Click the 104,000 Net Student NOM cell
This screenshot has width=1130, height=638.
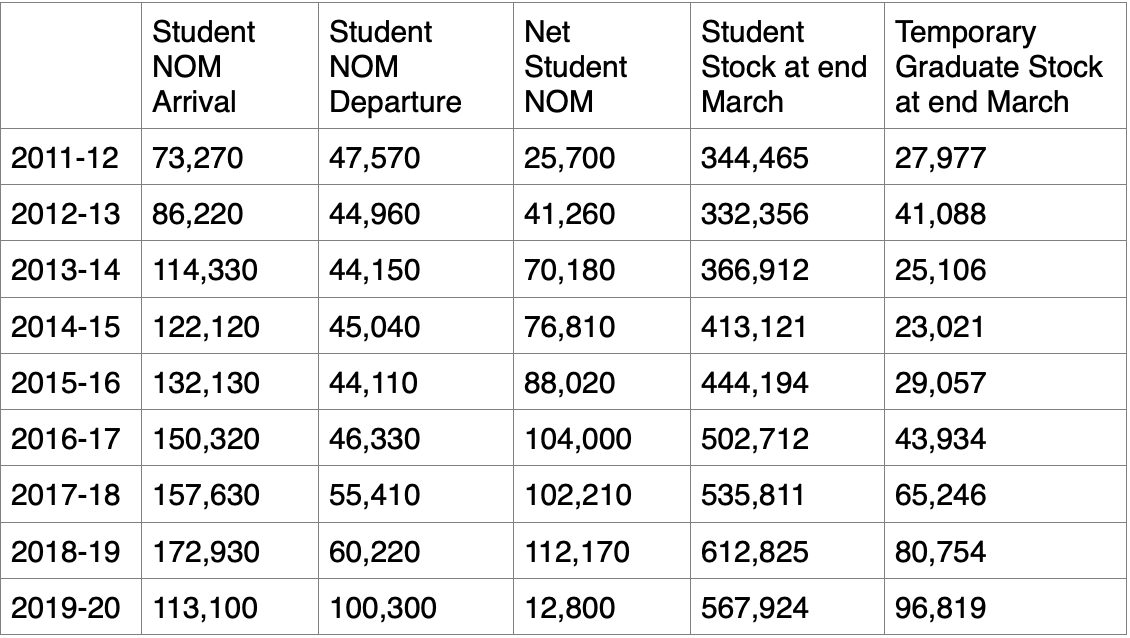pyautogui.click(x=578, y=439)
